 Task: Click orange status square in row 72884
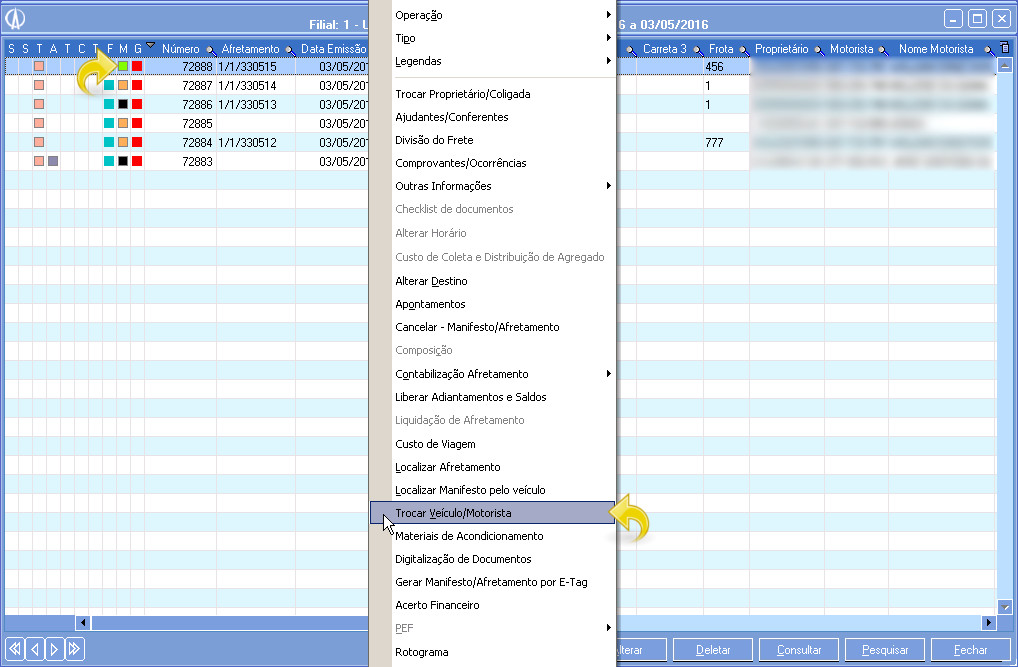123,142
